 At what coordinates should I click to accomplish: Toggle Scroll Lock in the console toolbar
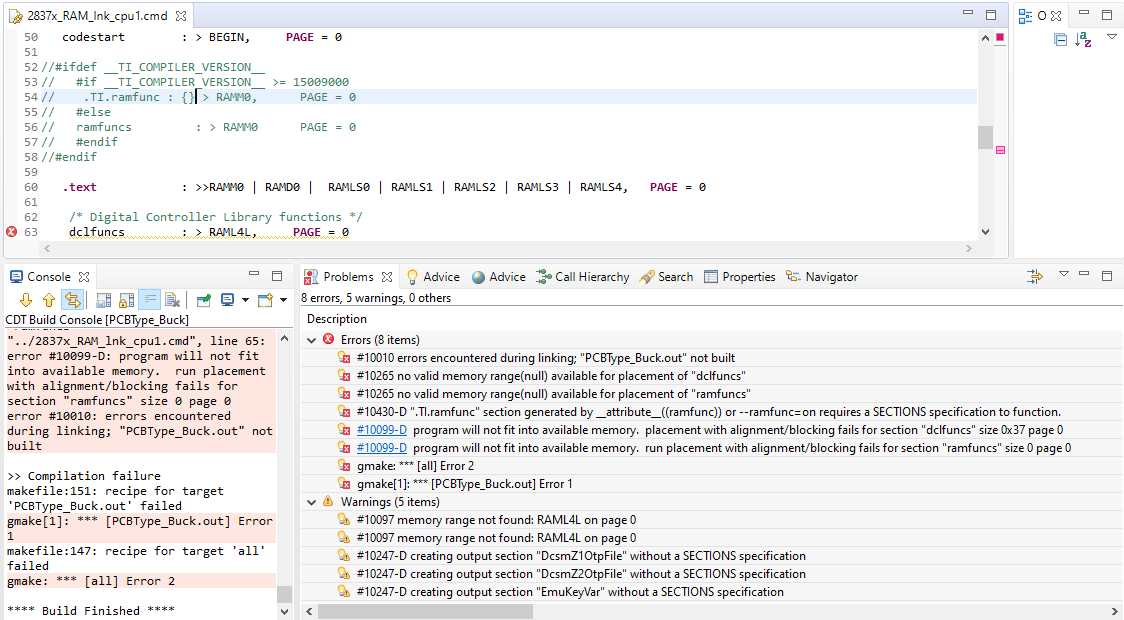pos(126,300)
